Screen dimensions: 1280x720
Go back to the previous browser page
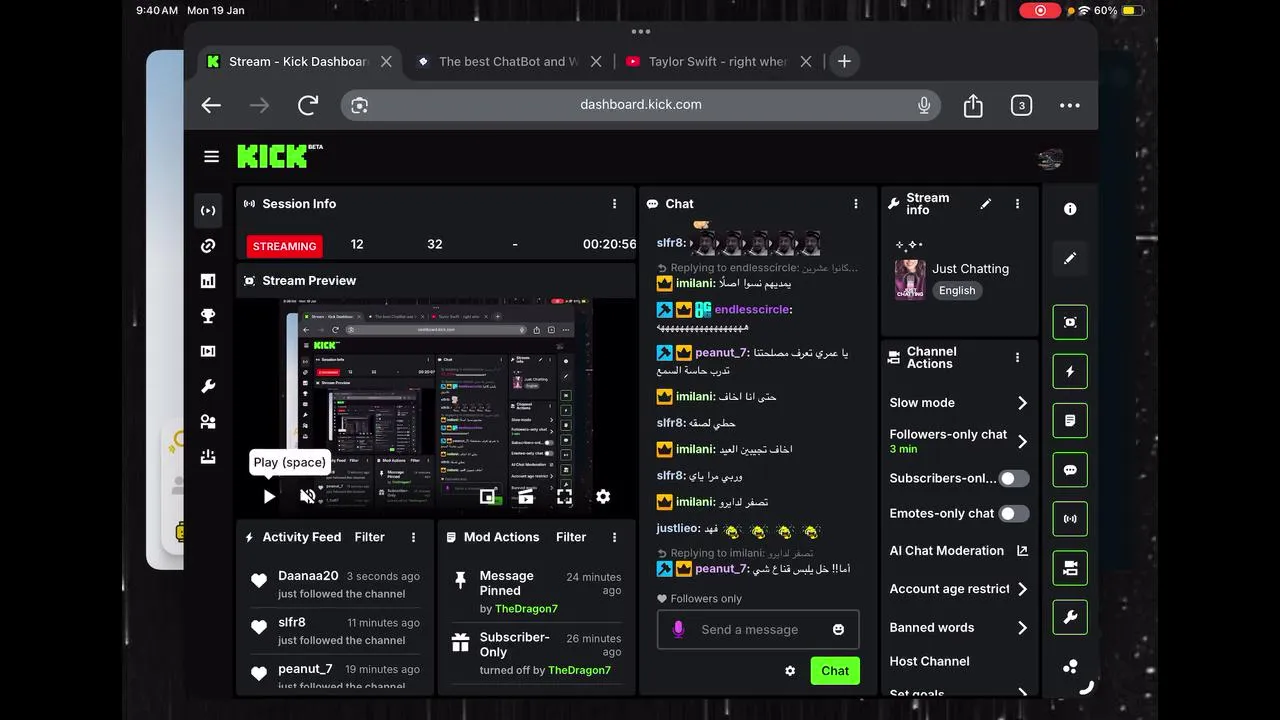211,105
